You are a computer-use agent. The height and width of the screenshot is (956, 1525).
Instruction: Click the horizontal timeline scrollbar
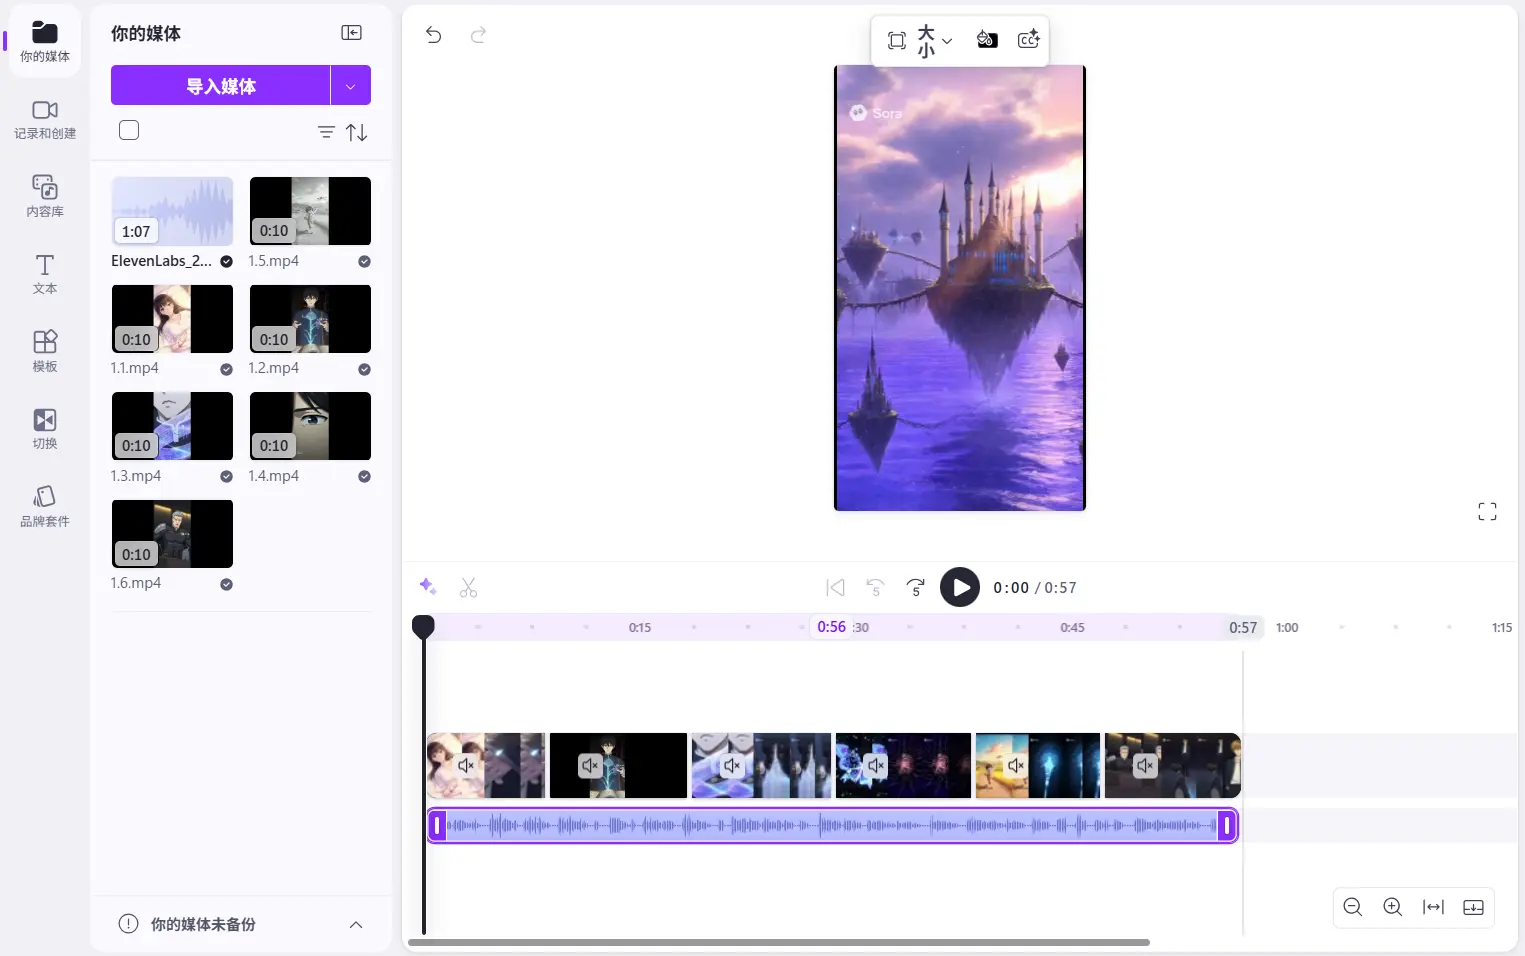pyautogui.click(x=778, y=942)
